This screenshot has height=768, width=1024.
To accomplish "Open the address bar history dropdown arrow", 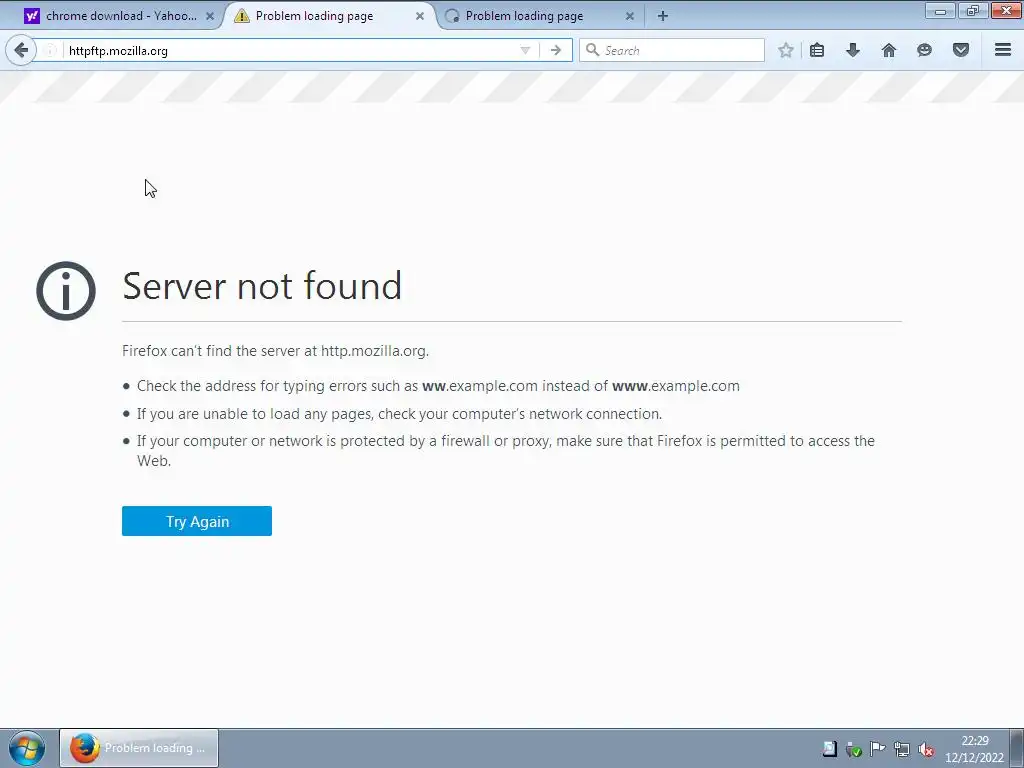I will coord(525,50).
